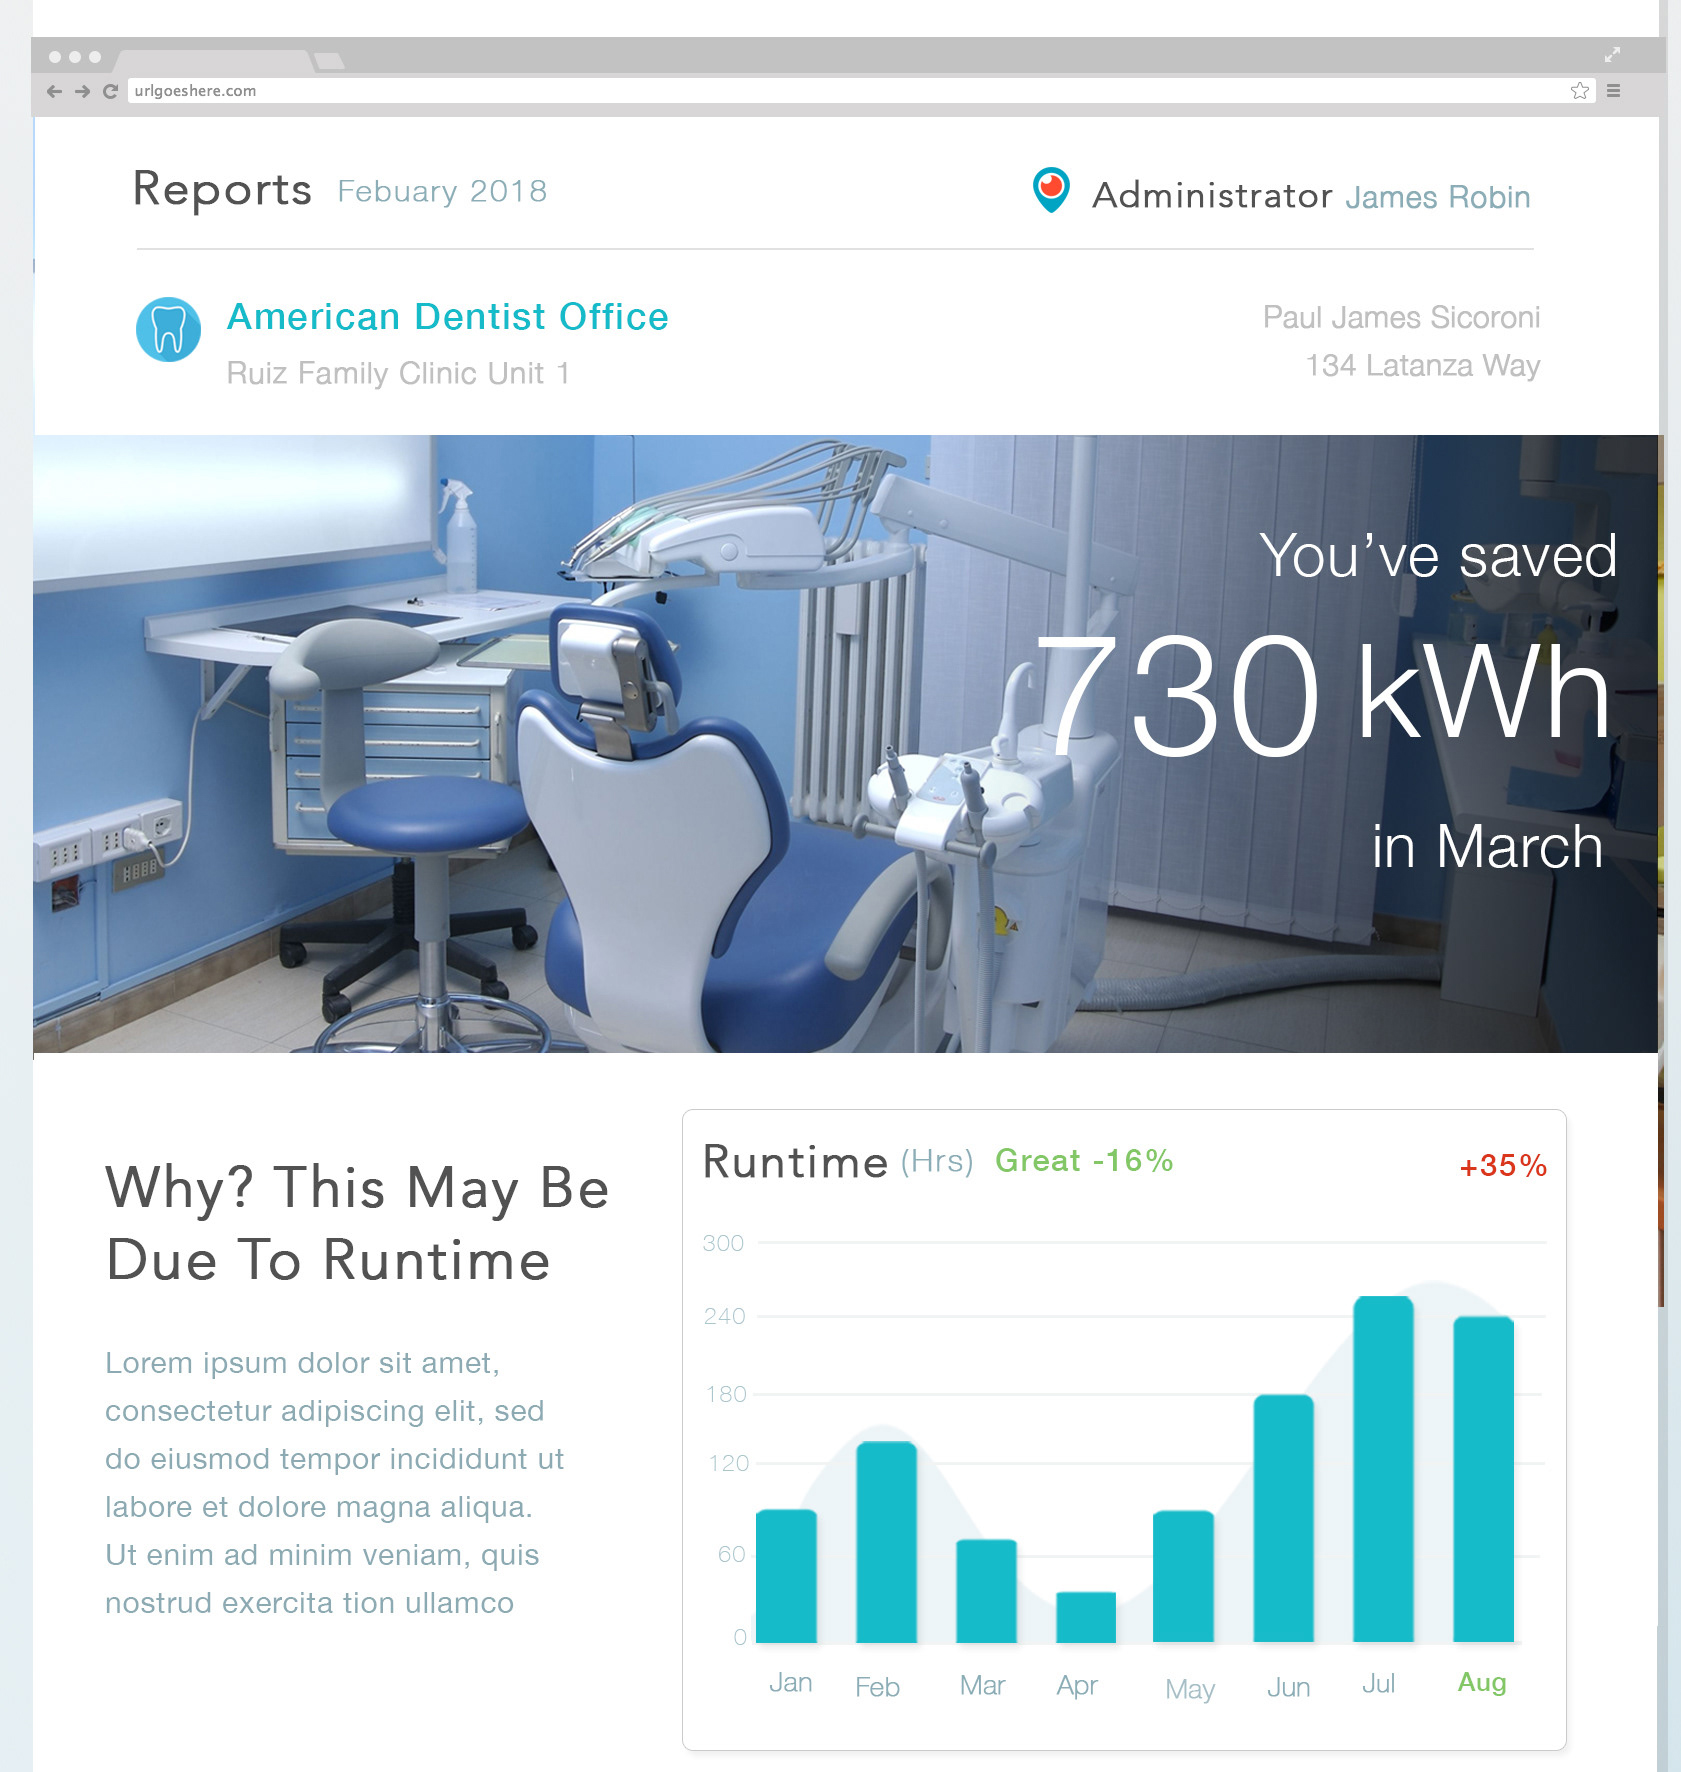
Task: Bookmark page using the star icon
Action: click(x=1579, y=91)
